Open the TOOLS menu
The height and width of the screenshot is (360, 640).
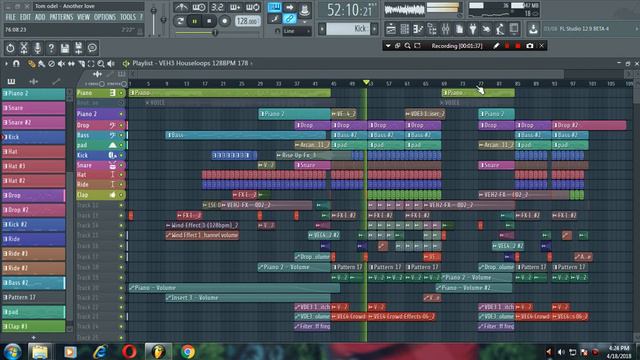coord(128,17)
